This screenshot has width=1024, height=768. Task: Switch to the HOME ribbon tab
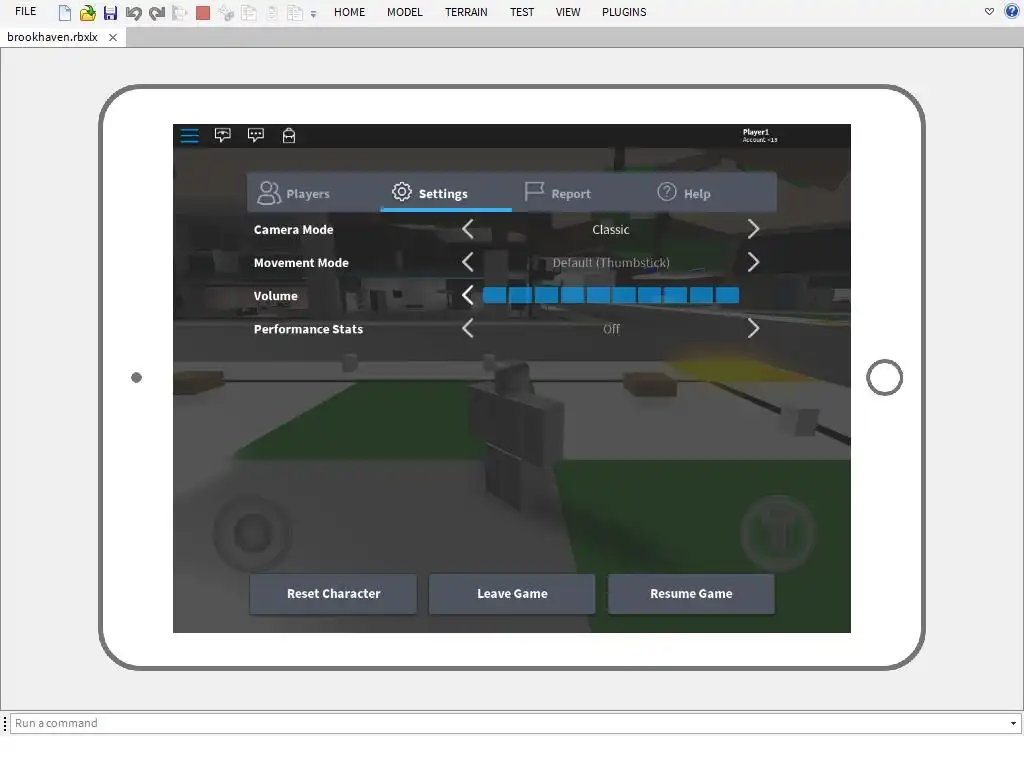coord(349,12)
